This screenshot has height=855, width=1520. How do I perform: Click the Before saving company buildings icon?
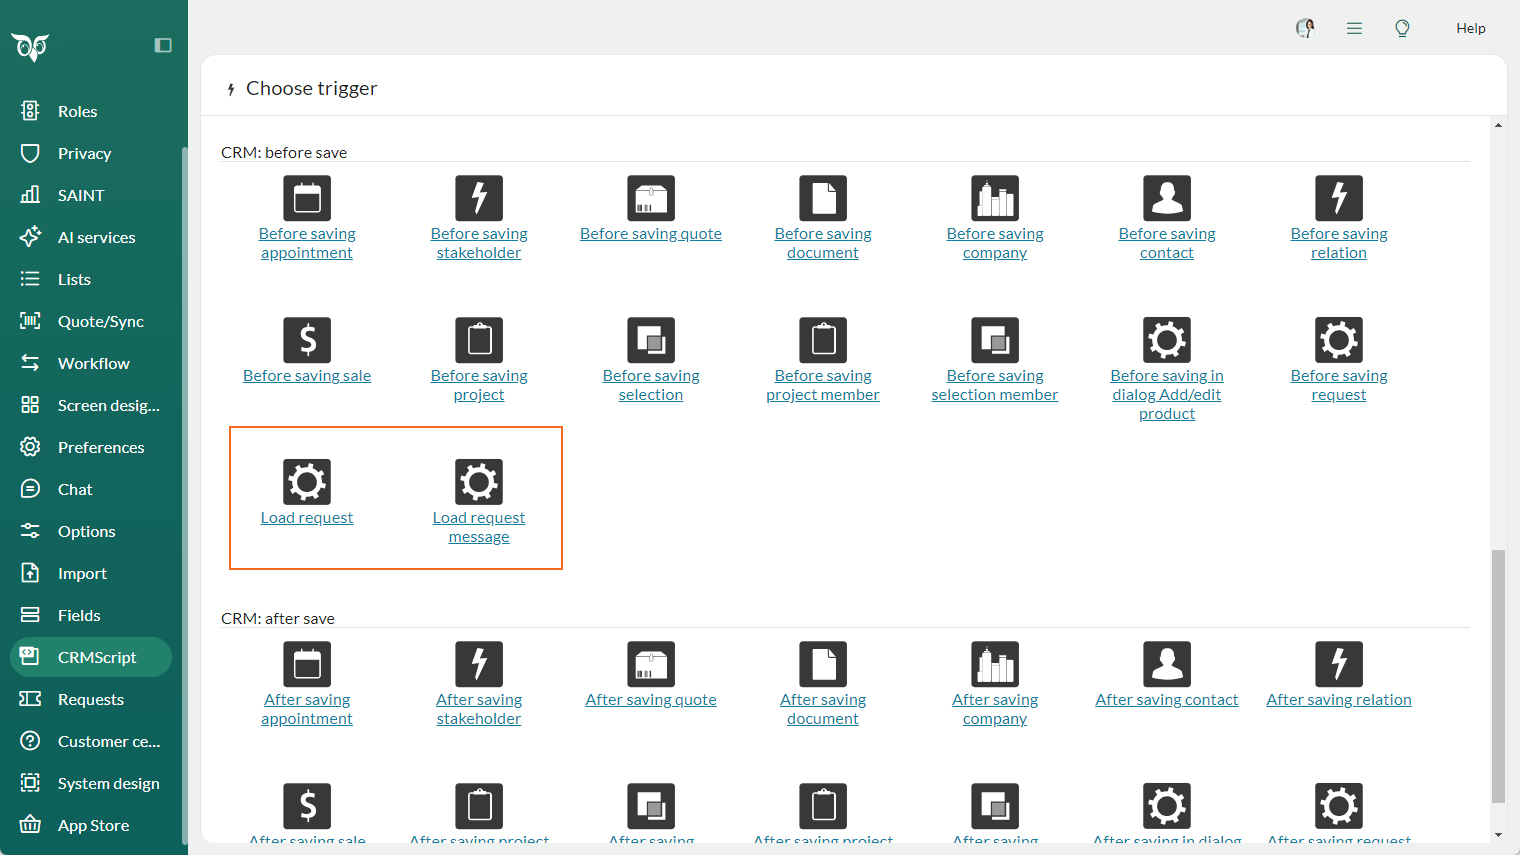(995, 198)
